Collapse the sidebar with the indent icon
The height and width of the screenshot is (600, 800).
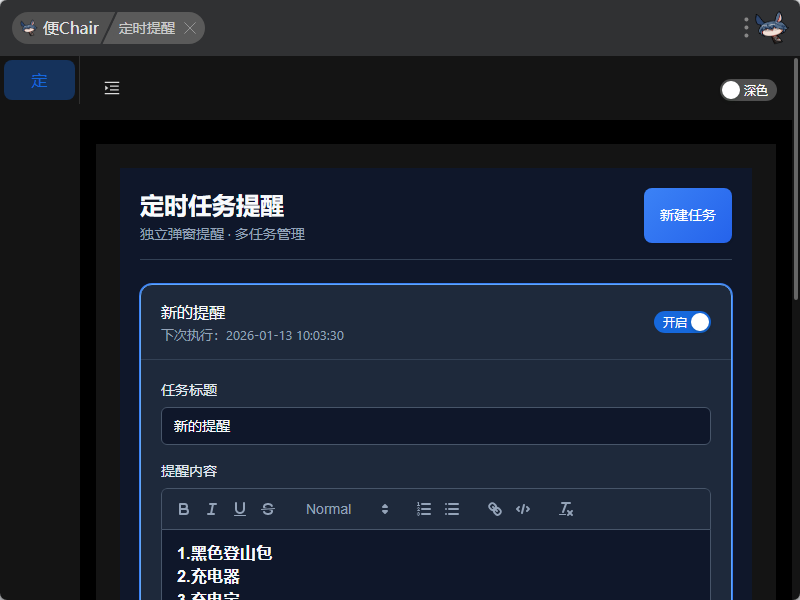point(112,88)
